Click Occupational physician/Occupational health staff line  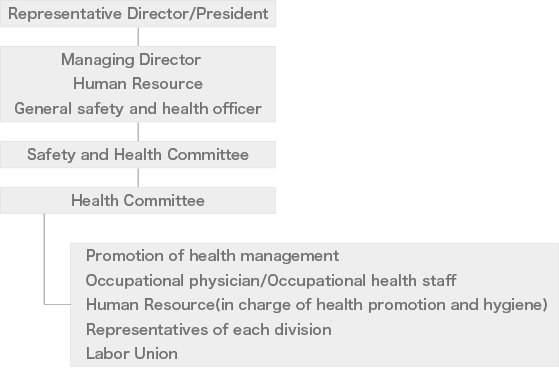(271, 281)
